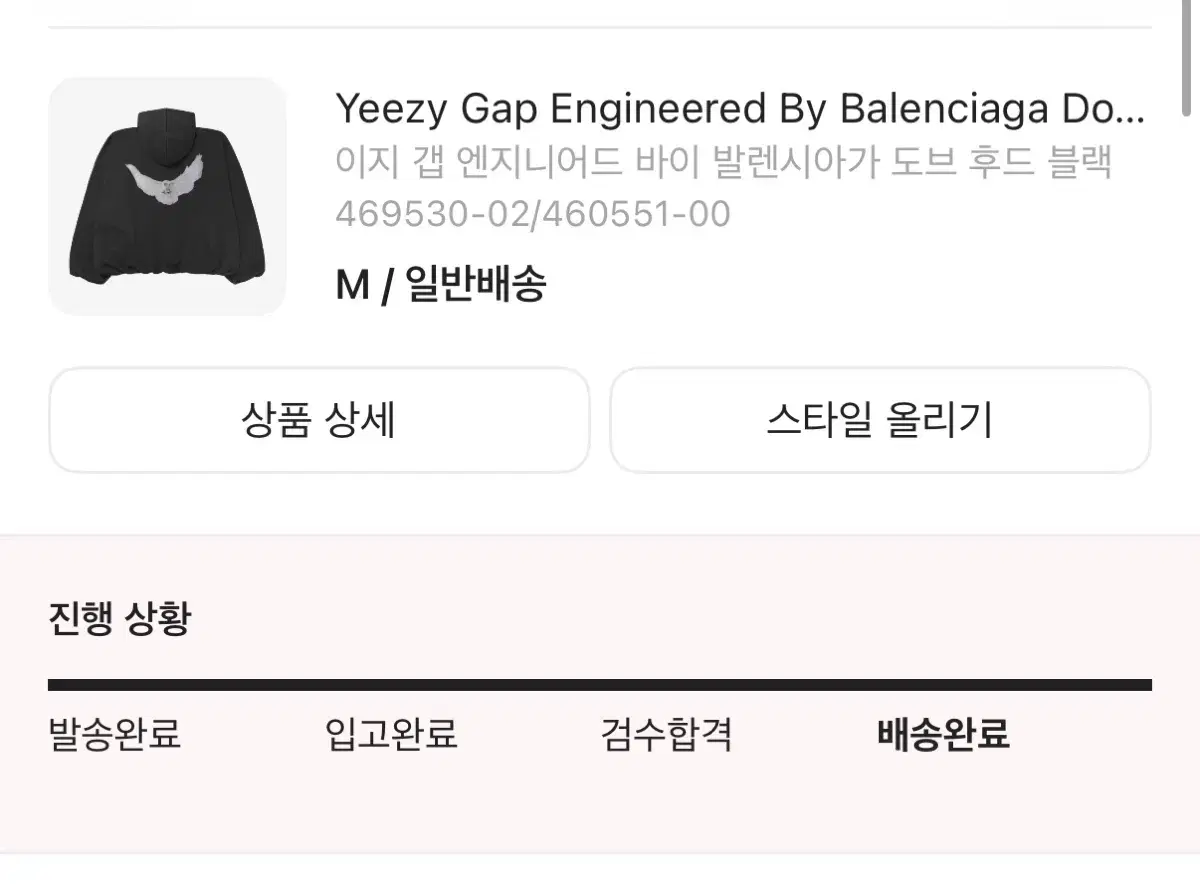Tap the gray divider line above the product

pos(600,27)
